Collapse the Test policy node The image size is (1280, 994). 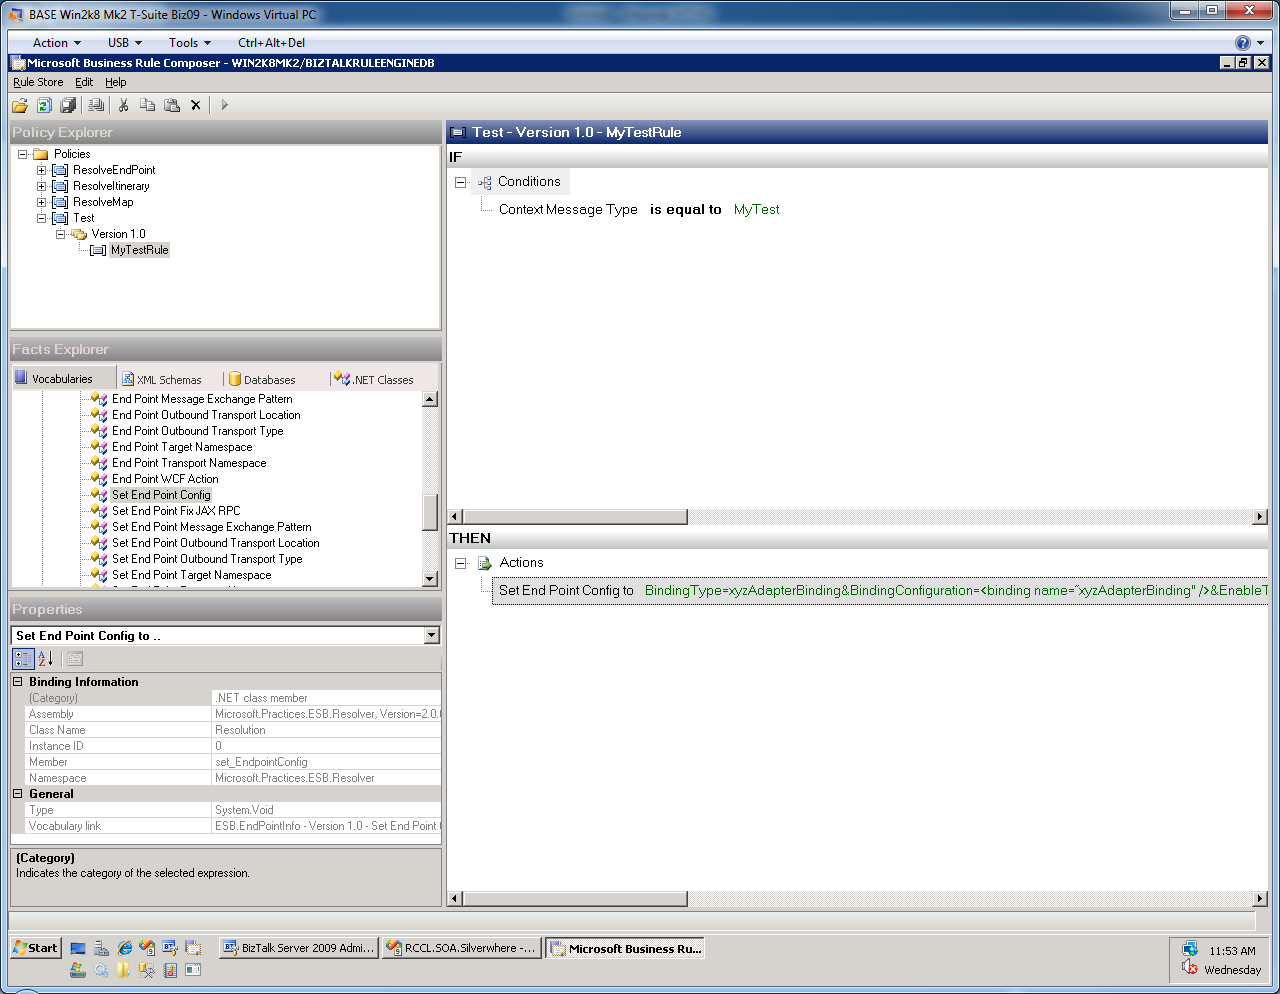[41, 218]
